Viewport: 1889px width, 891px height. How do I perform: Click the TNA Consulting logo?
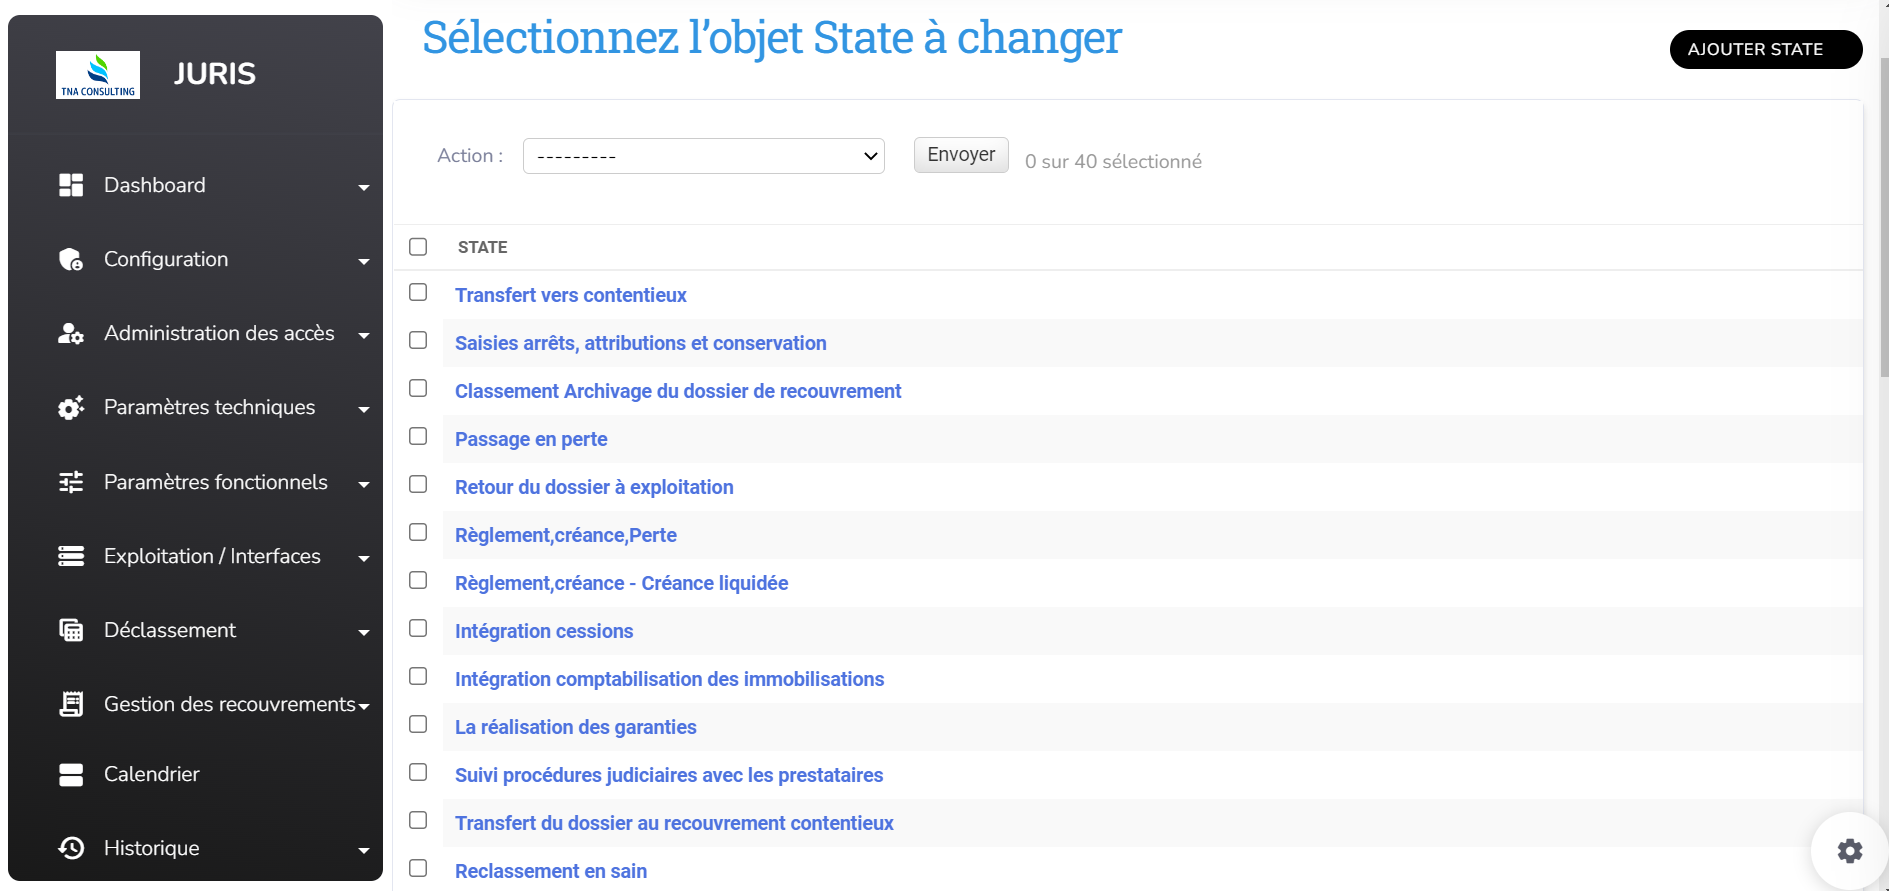pyautogui.click(x=98, y=75)
